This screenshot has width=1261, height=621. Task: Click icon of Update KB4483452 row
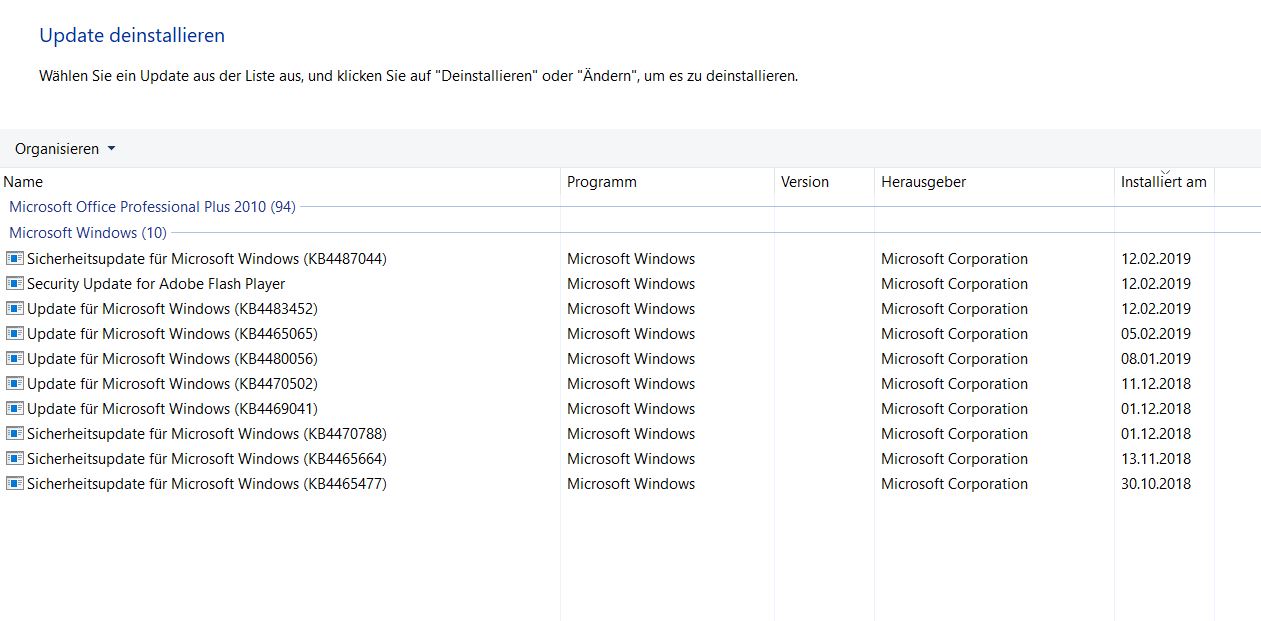pos(15,309)
